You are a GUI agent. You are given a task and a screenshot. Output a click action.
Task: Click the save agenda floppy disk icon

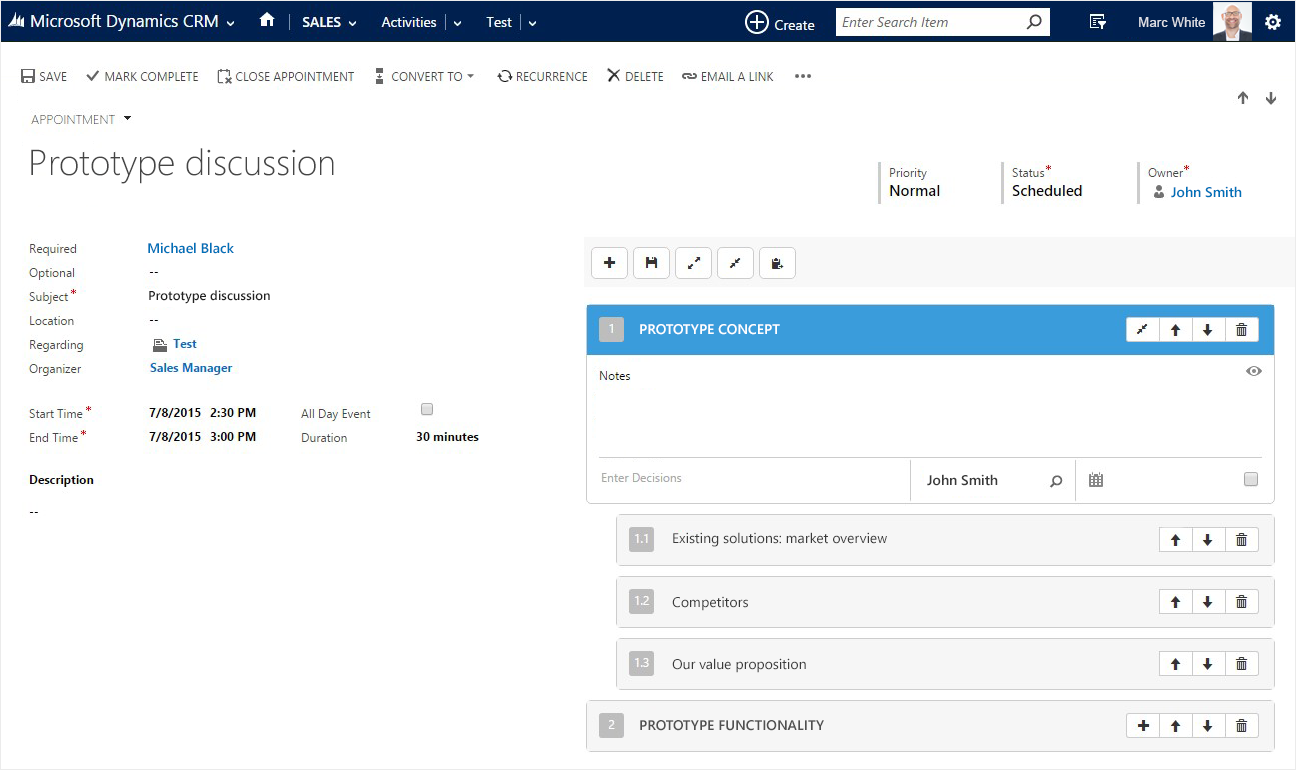pos(651,263)
